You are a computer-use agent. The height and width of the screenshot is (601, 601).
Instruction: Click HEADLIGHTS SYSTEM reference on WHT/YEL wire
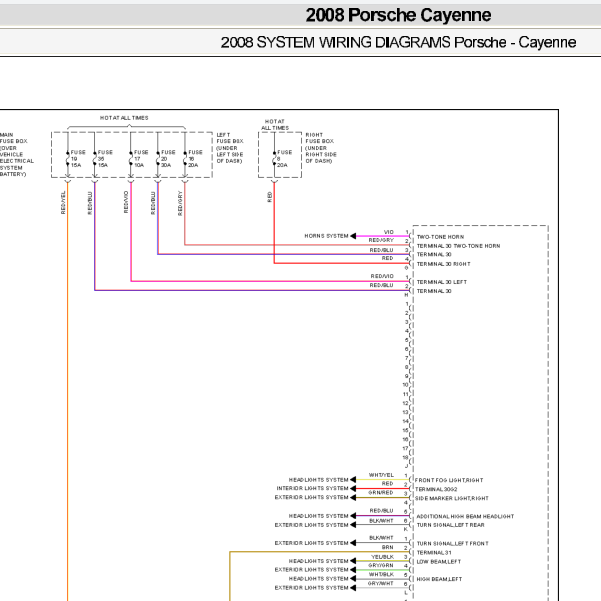pos(319,480)
